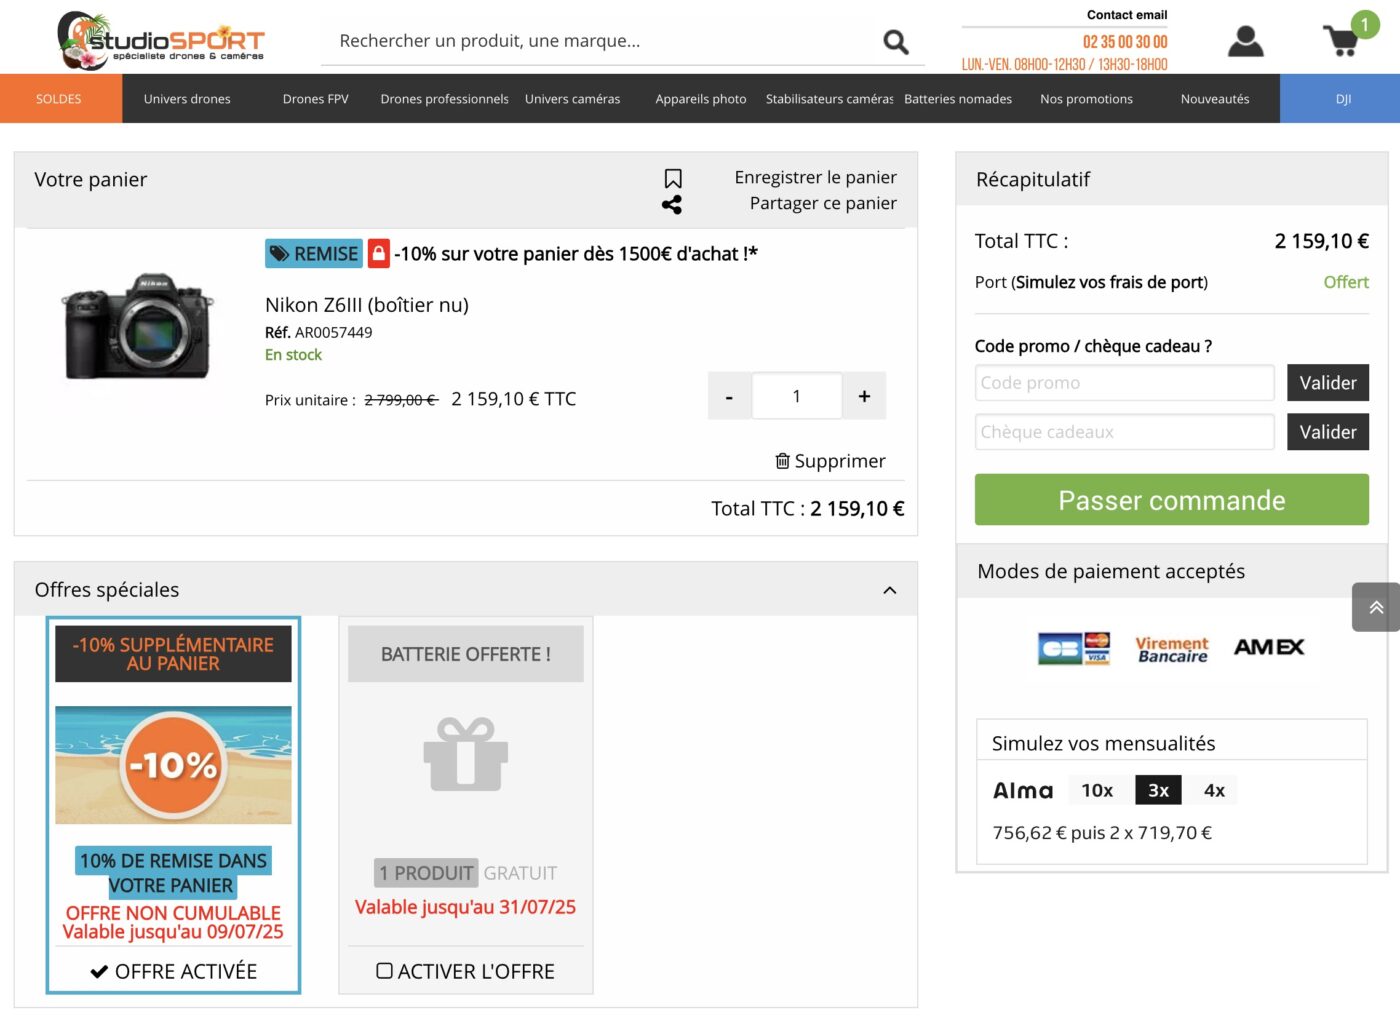Click the Chèque cadeaux input field

(x=1125, y=432)
